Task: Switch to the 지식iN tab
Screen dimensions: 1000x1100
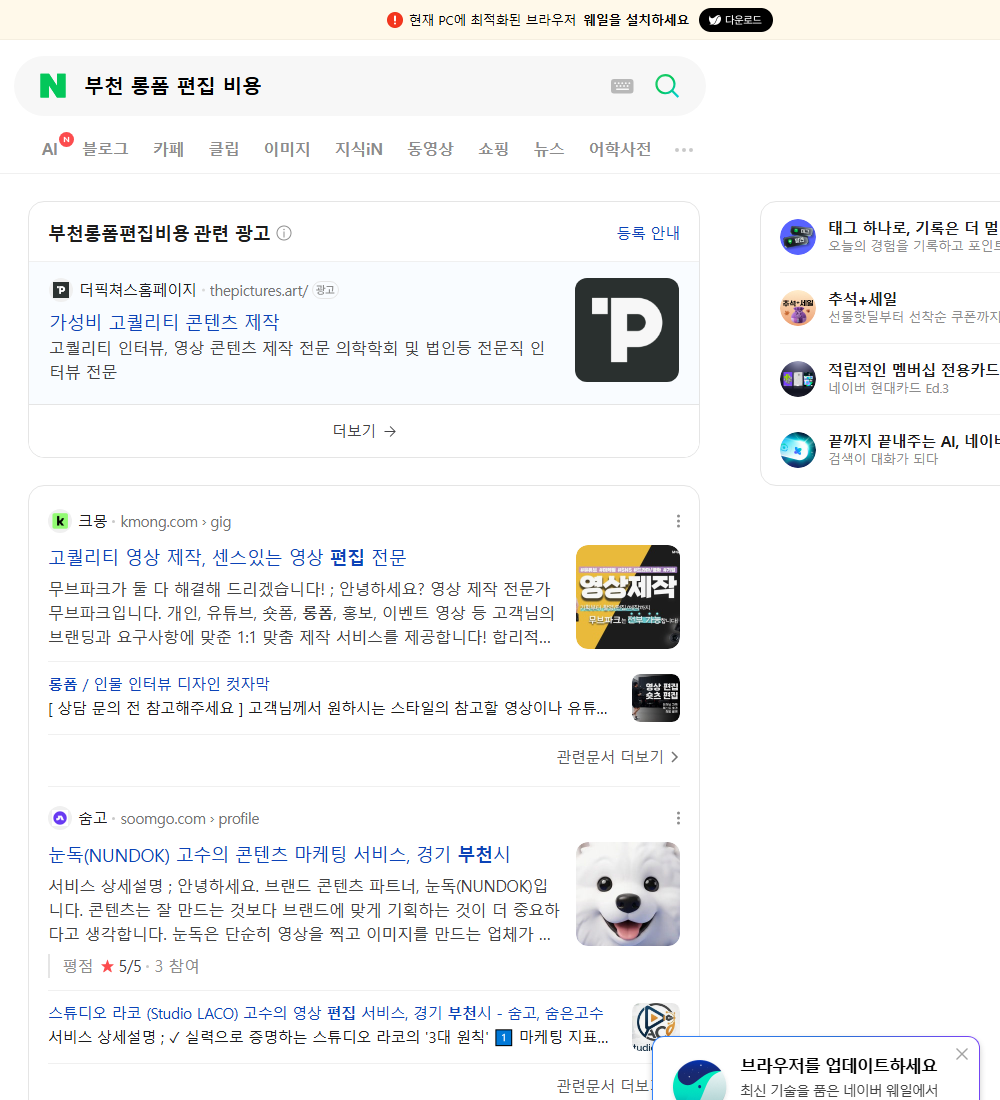Action: pos(359,149)
